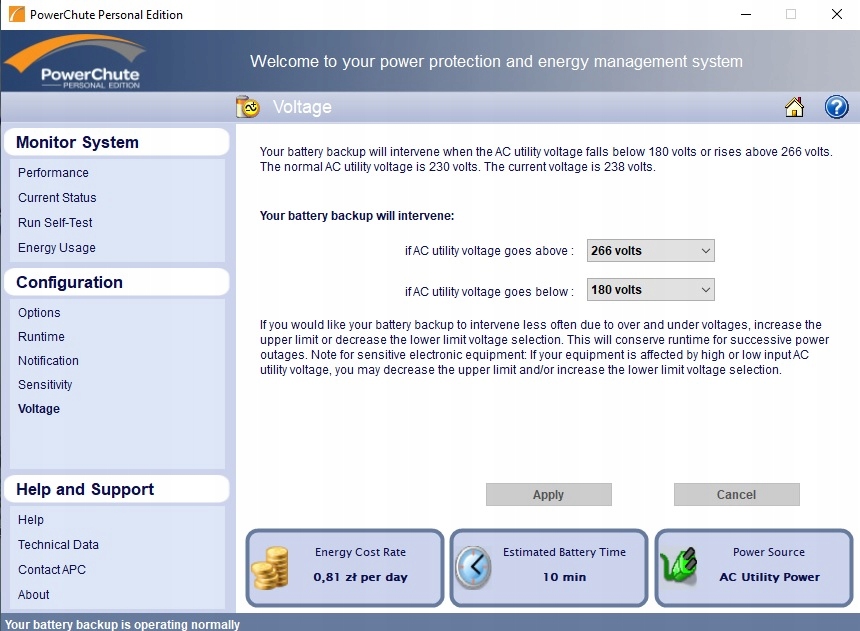
Task: Click the clock Estimated Battery Time icon
Action: [x=474, y=568]
